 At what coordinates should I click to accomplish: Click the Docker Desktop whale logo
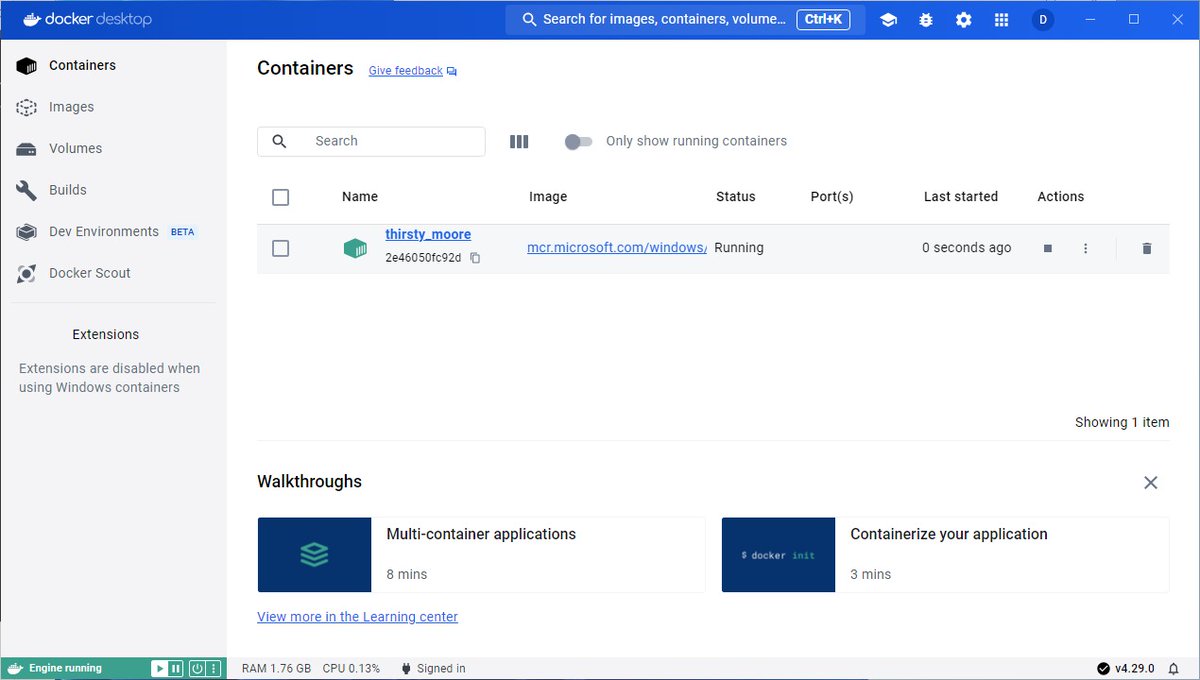(30, 19)
